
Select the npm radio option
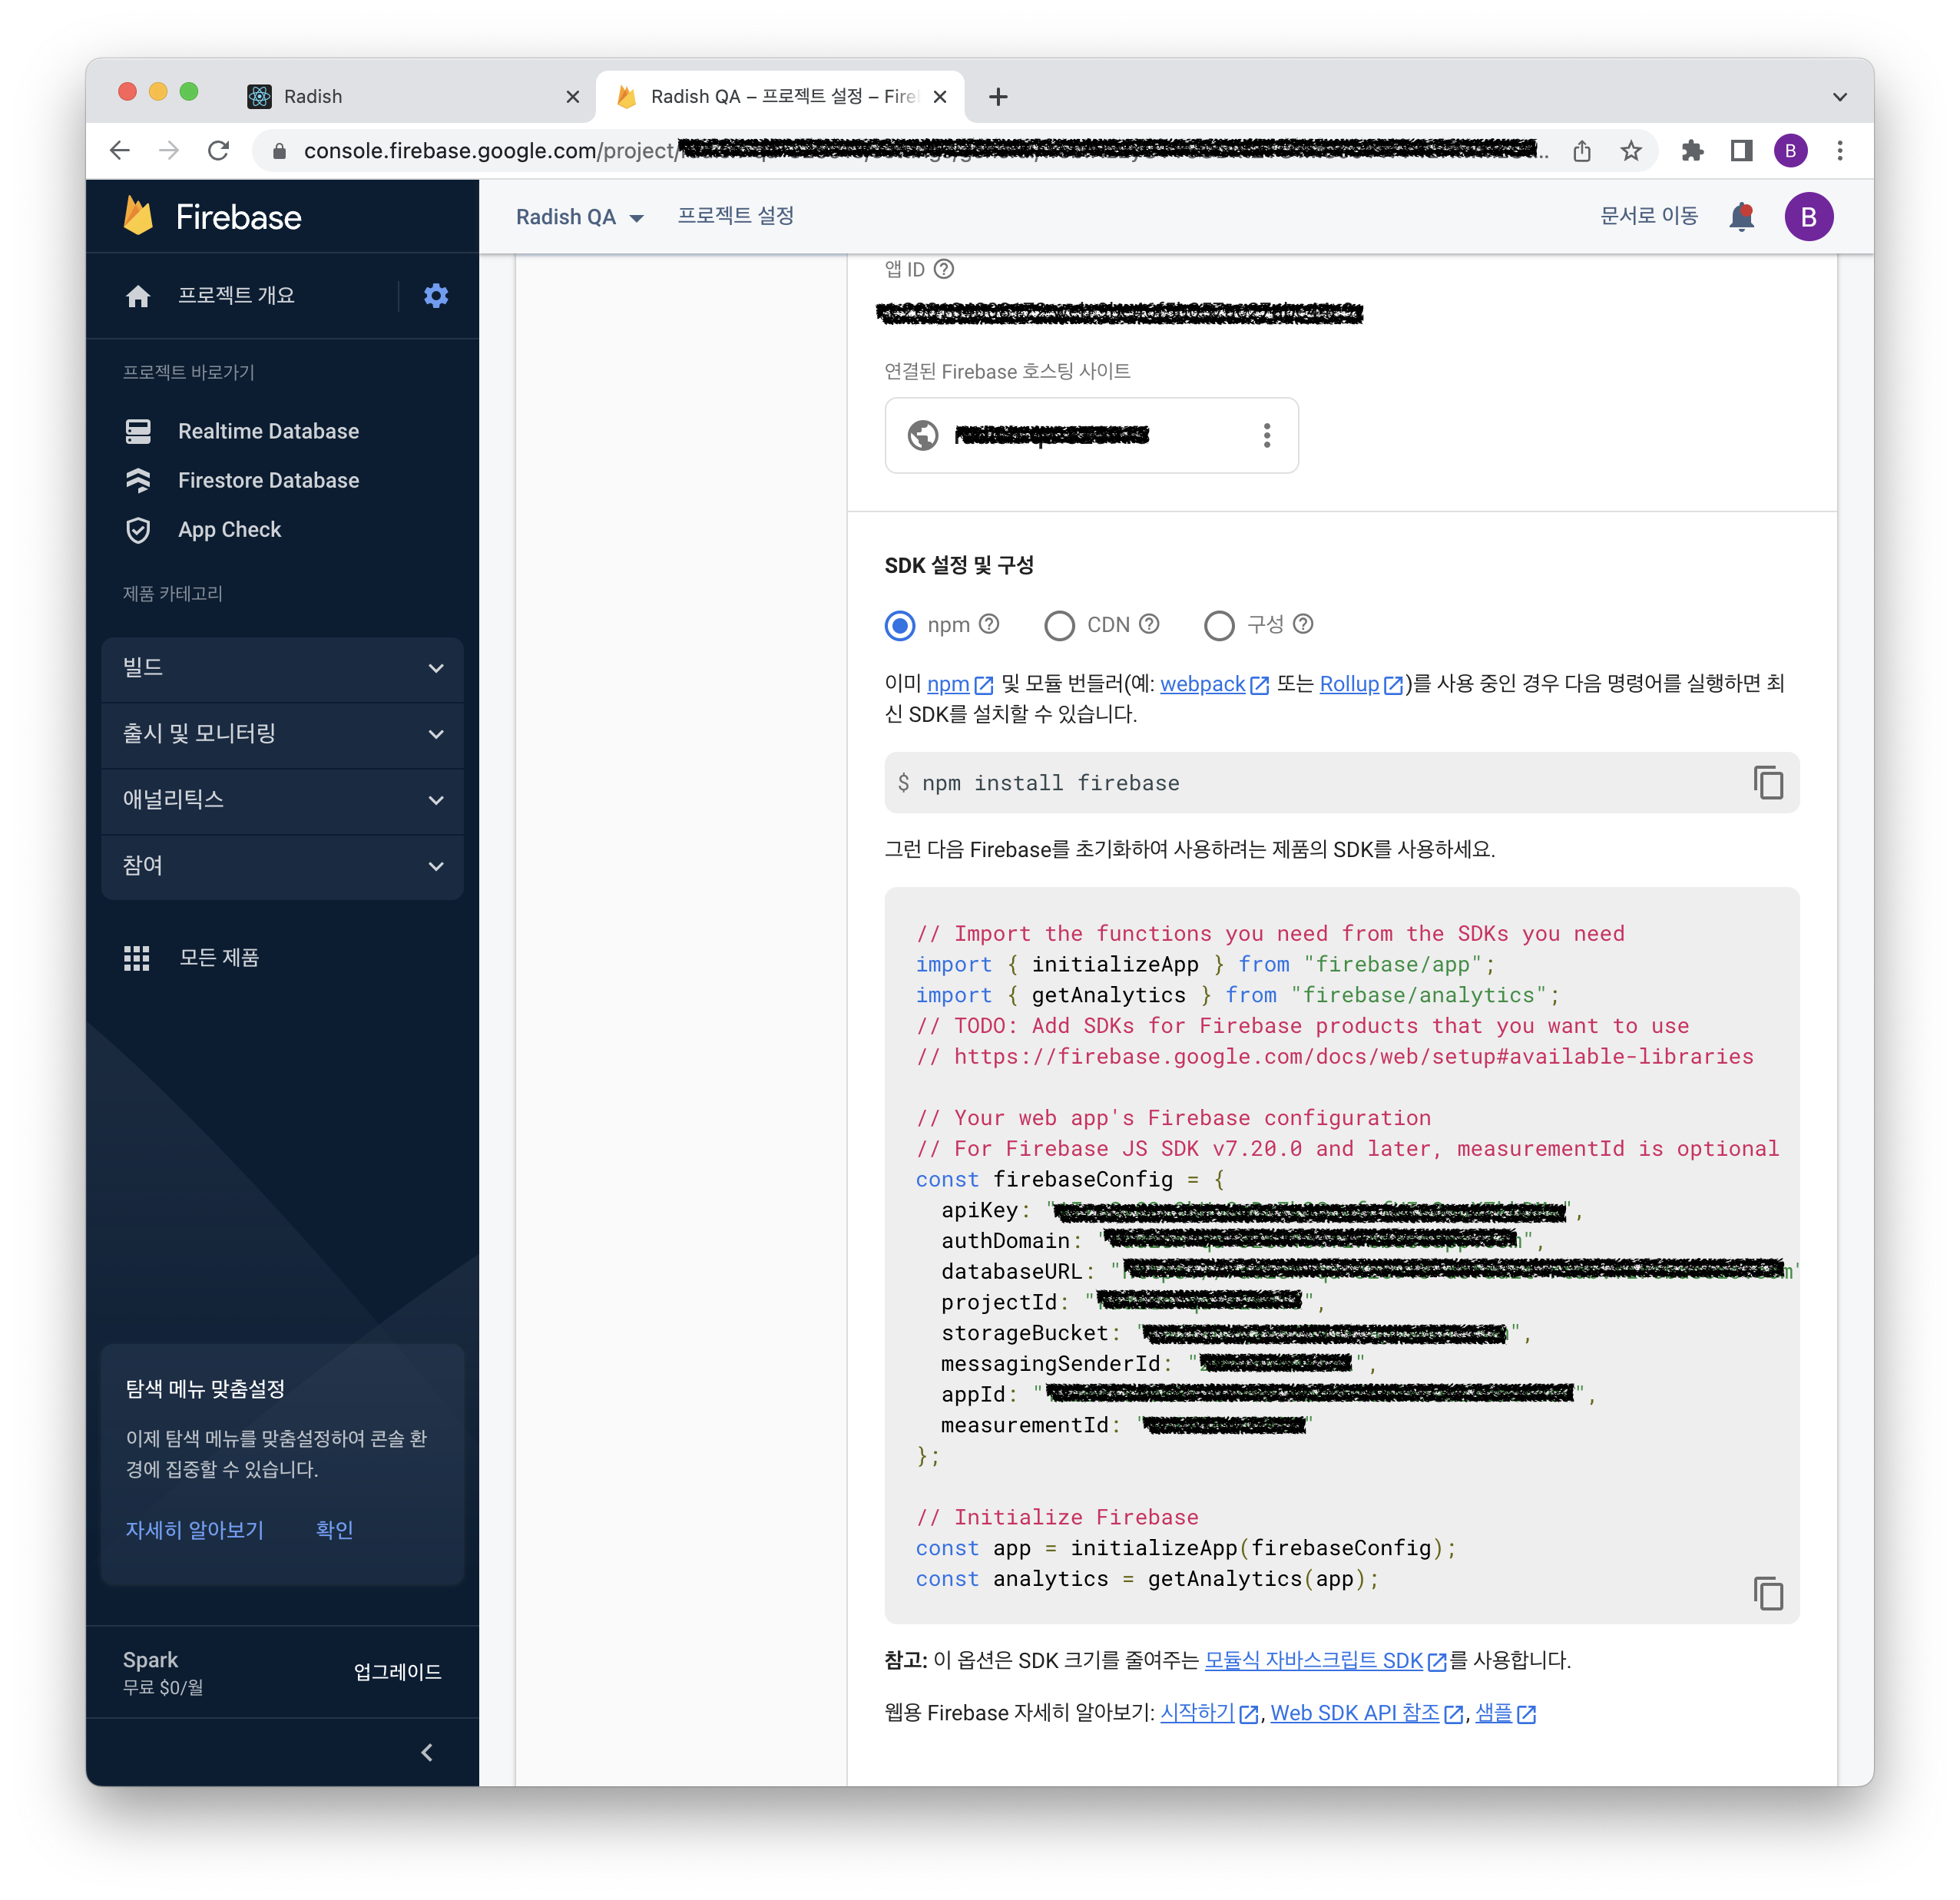tap(900, 626)
